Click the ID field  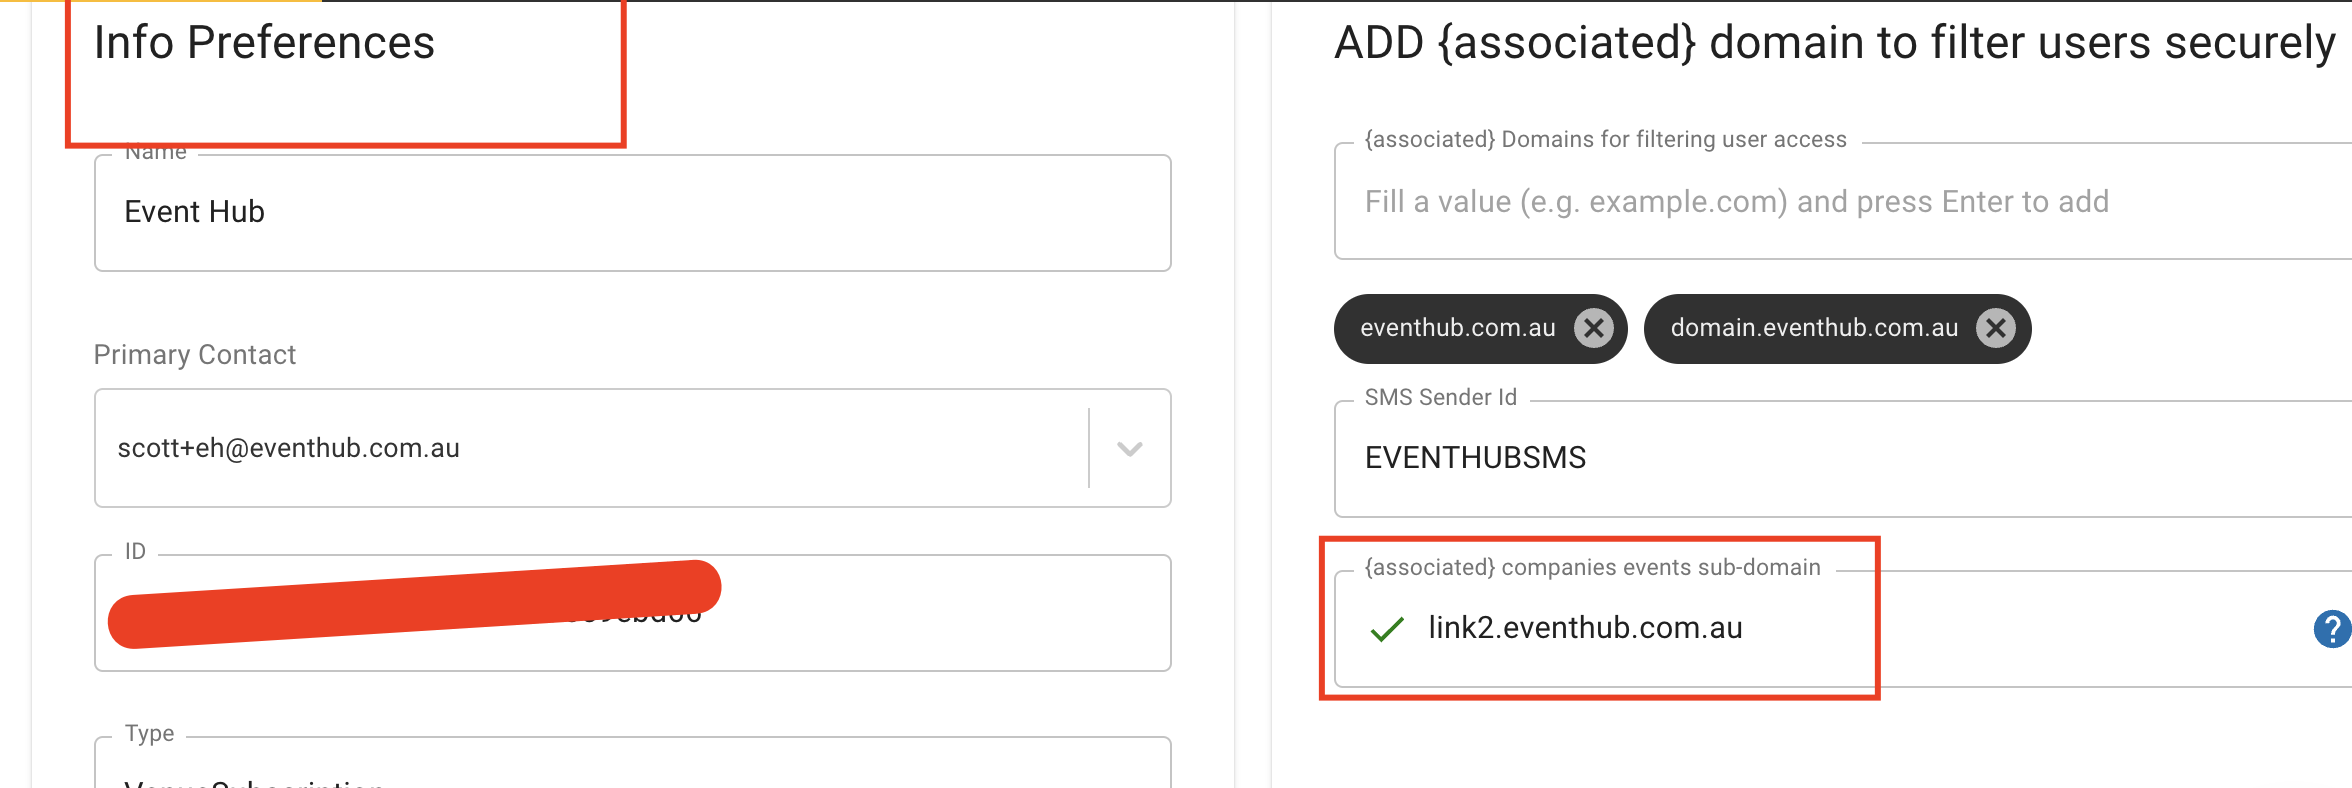click(x=632, y=612)
